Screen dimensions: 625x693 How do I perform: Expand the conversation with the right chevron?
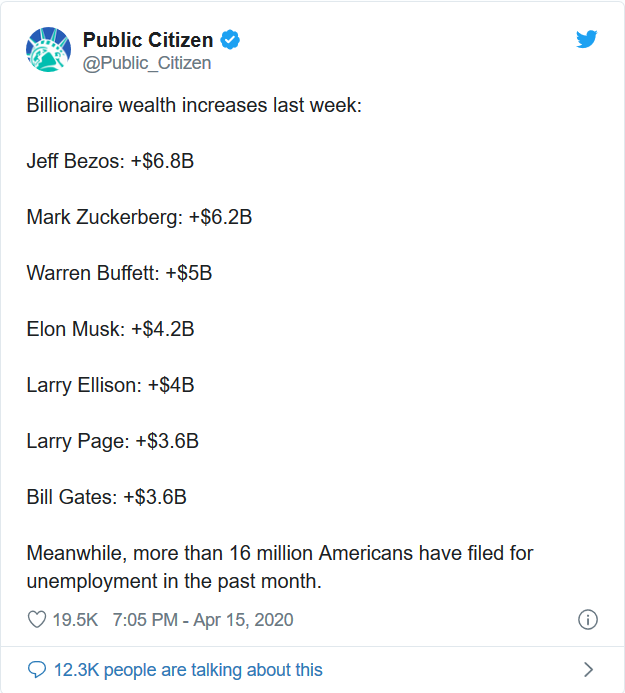click(588, 670)
